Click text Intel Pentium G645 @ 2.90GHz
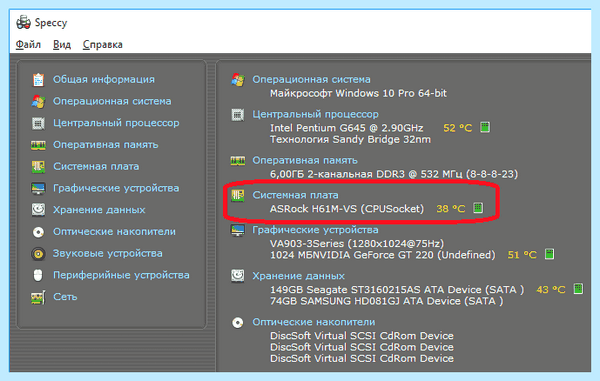This screenshot has height=381, width=600. tap(347, 128)
